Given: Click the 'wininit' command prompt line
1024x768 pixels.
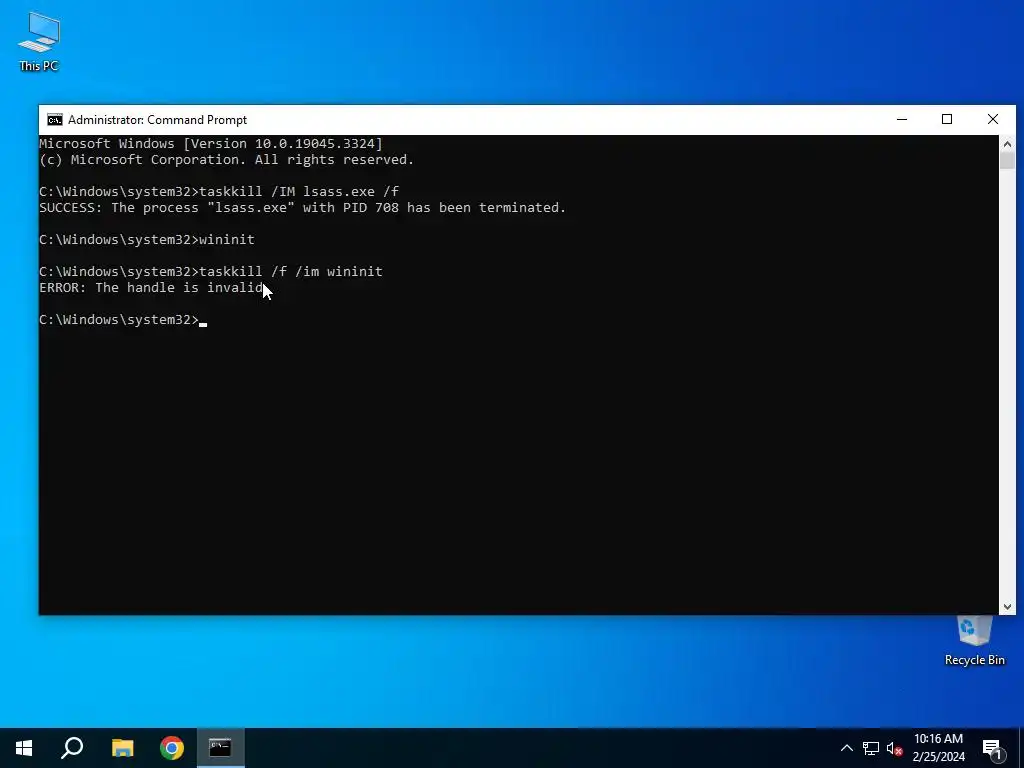Looking at the screenshot, I should tap(147, 240).
